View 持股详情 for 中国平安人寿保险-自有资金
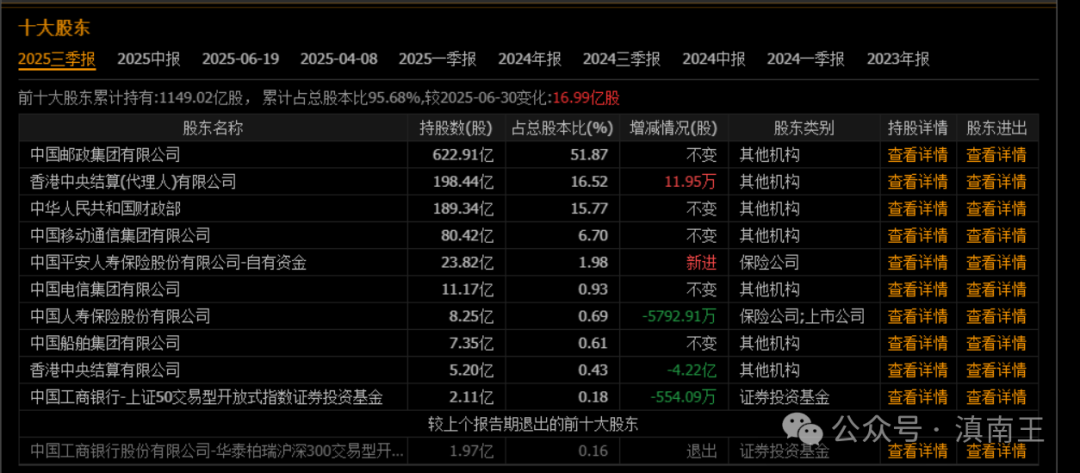The width and height of the screenshot is (1080, 473). [x=917, y=262]
